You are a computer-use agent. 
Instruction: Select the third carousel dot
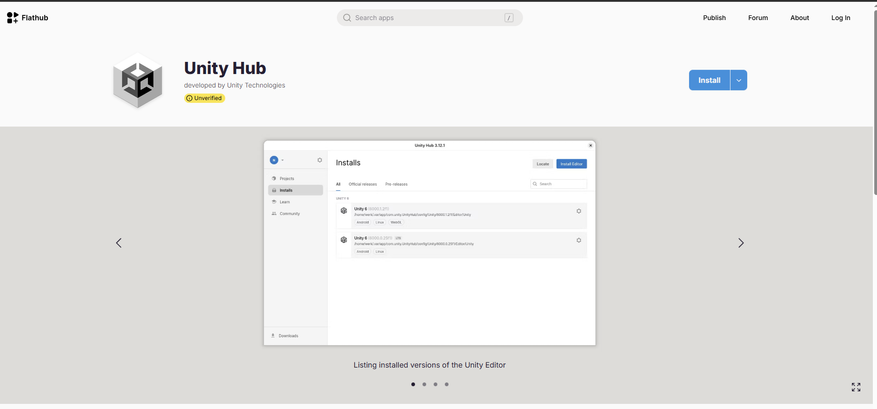435,384
